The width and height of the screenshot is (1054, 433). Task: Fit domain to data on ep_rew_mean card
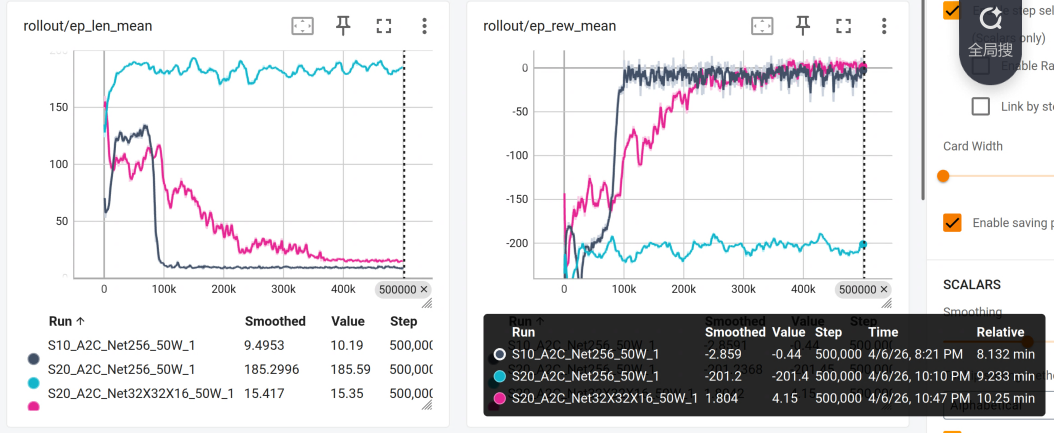(762, 26)
